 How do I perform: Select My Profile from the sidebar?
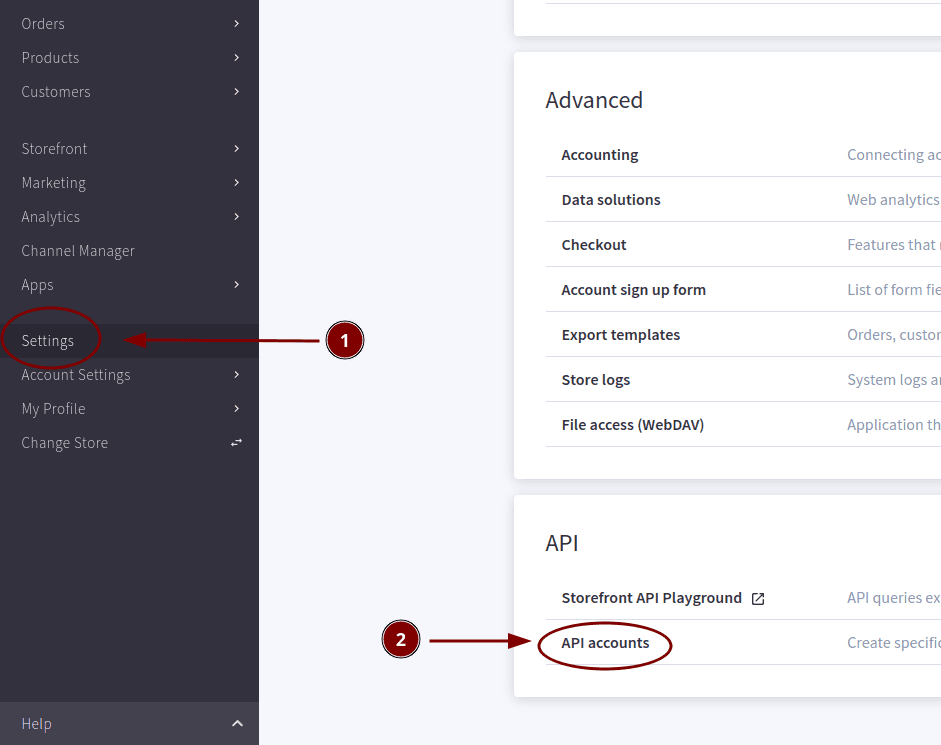53,408
